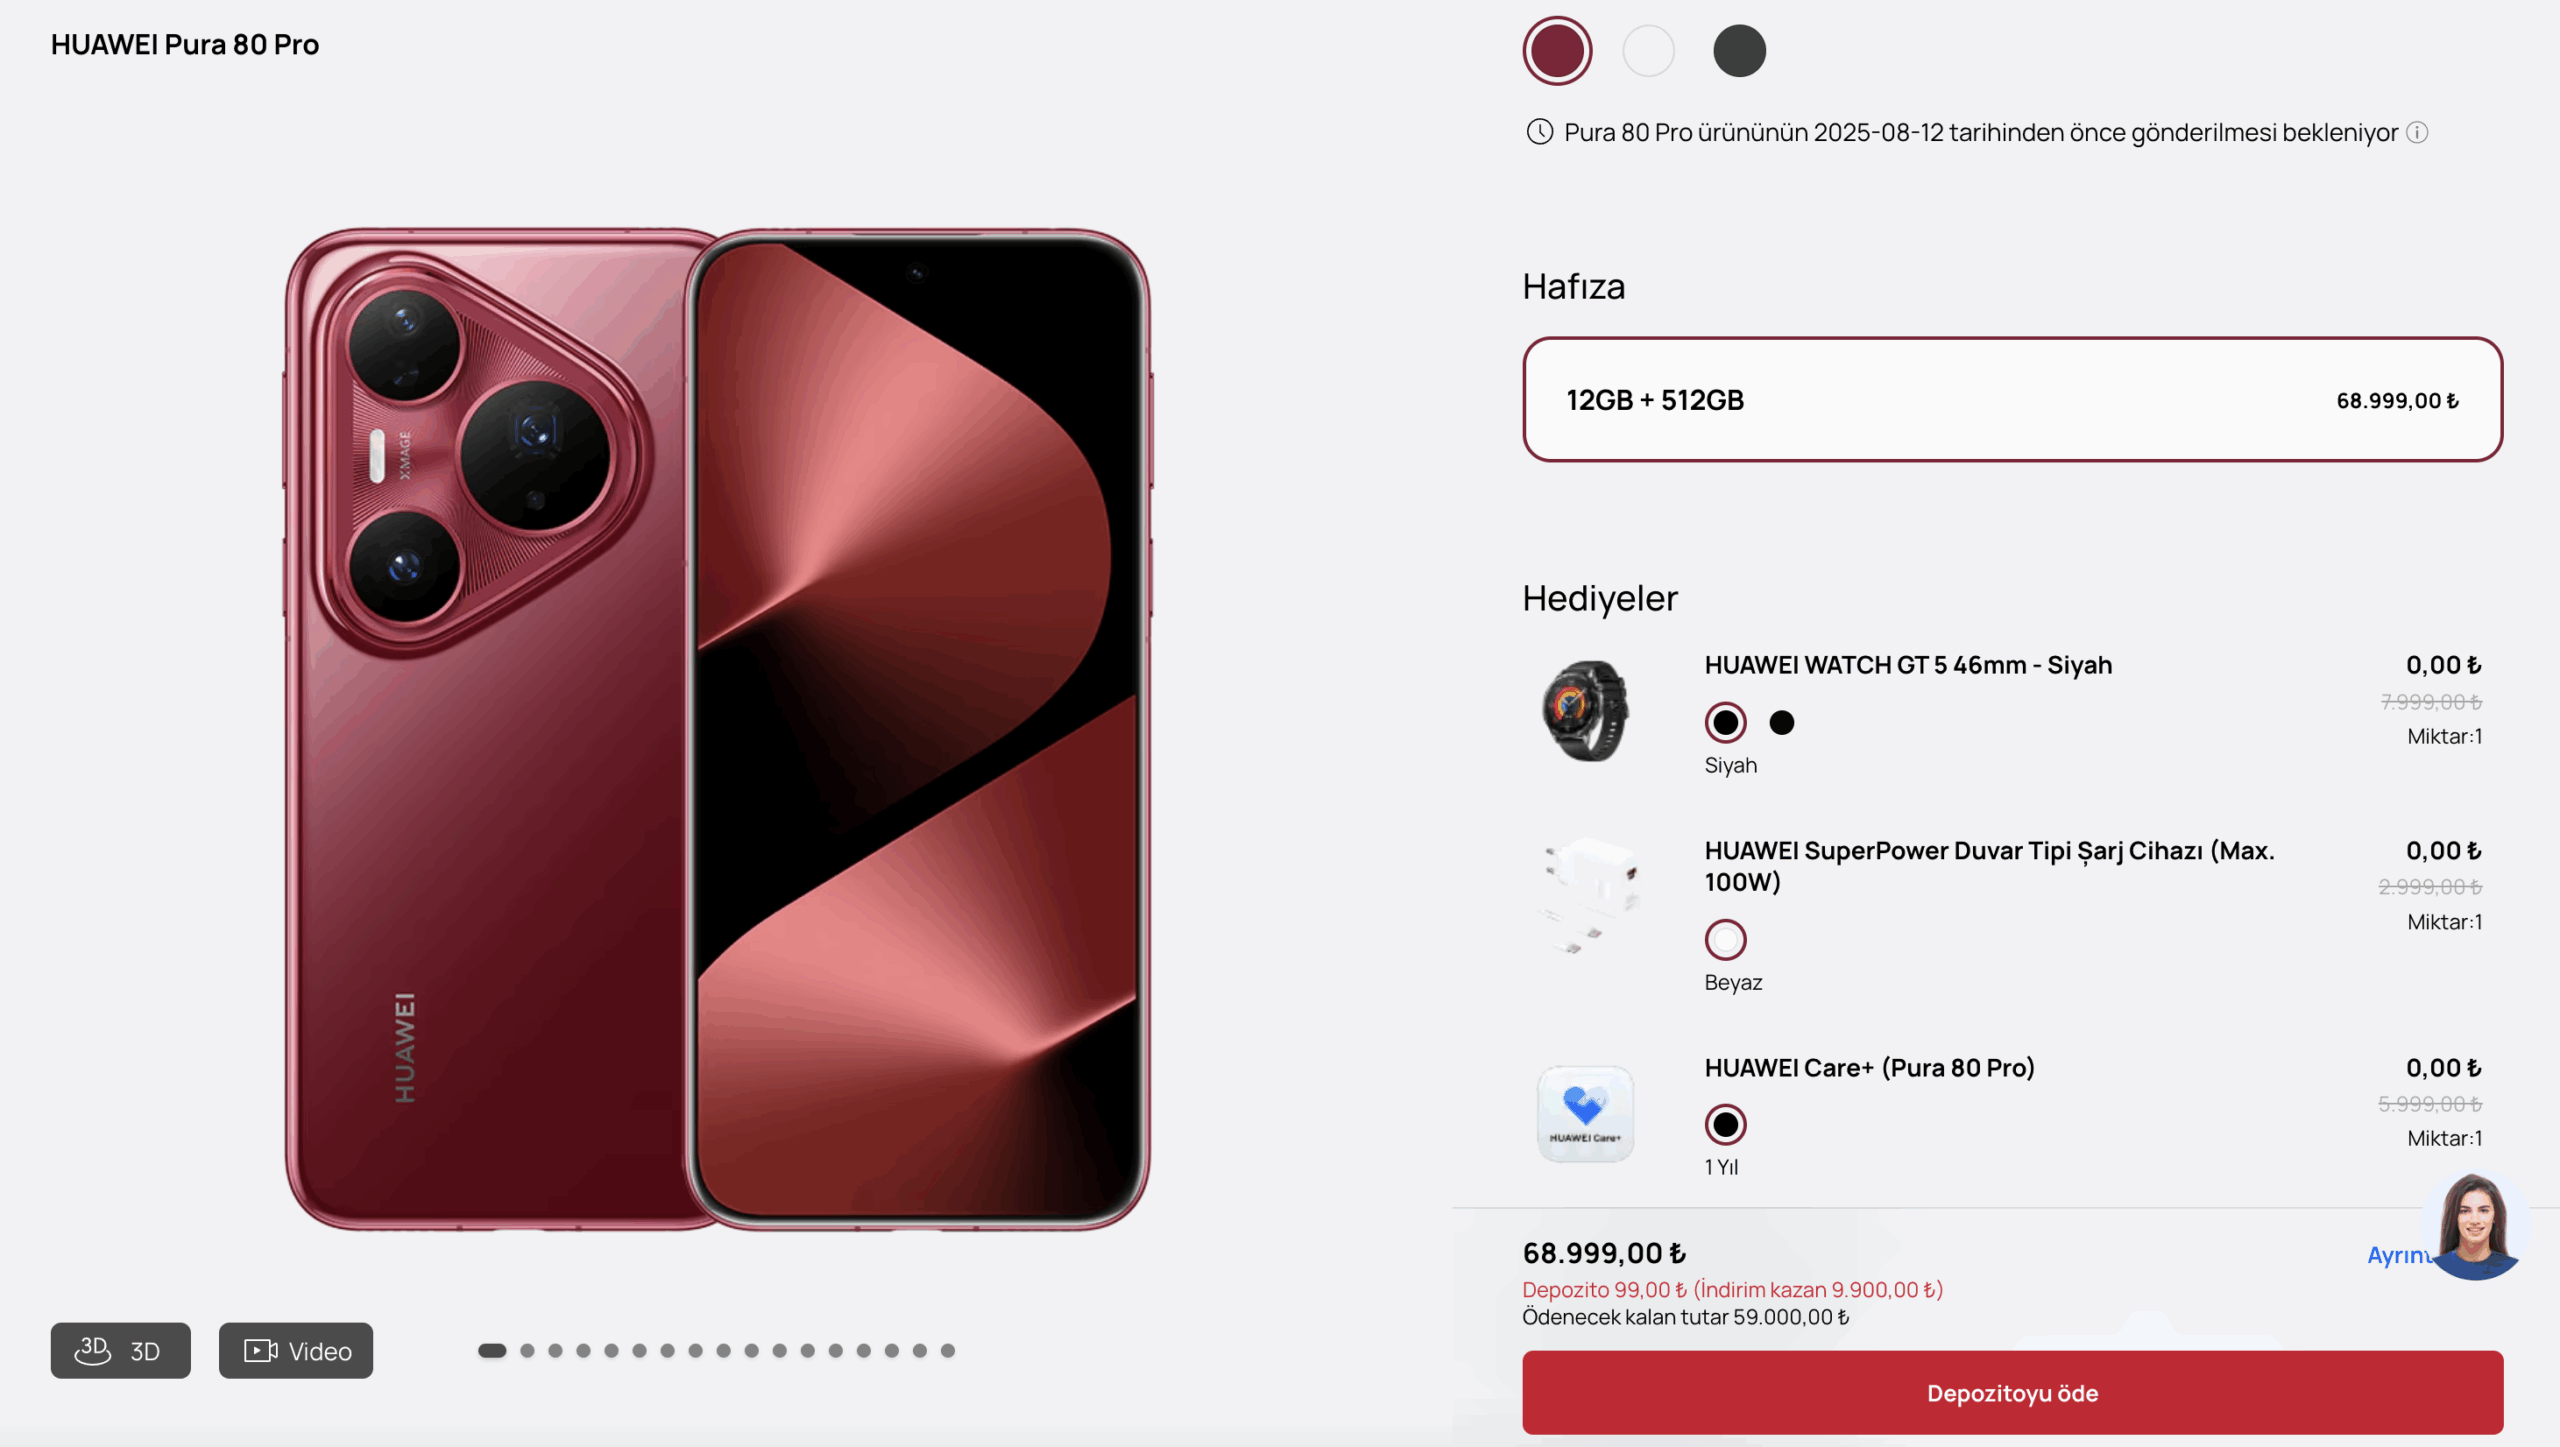2560x1447 pixels.
Task: Select the second black watch color dot
Action: 1781,722
